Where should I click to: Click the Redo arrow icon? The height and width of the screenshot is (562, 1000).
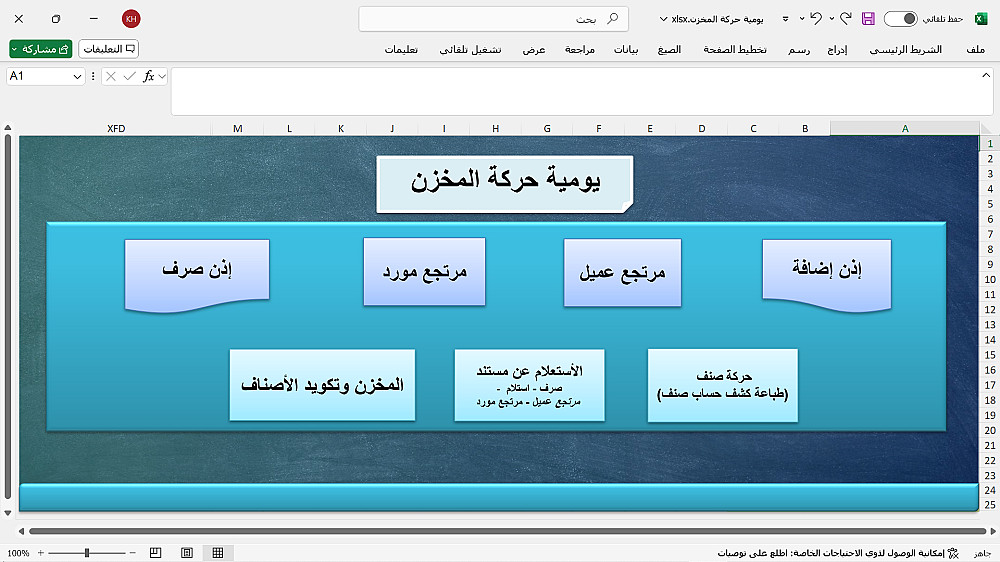point(846,18)
